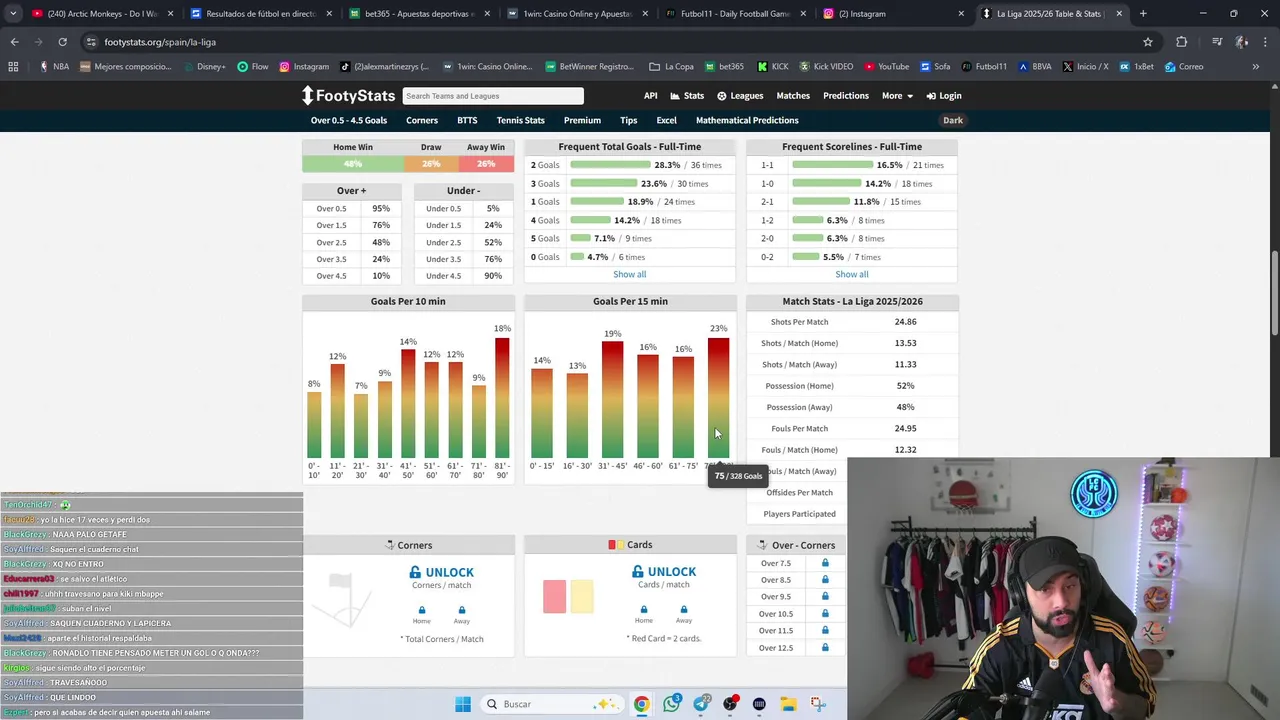Viewport: 1280px width, 720px height.
Task: Click the Login button
Action: point(944,96)
